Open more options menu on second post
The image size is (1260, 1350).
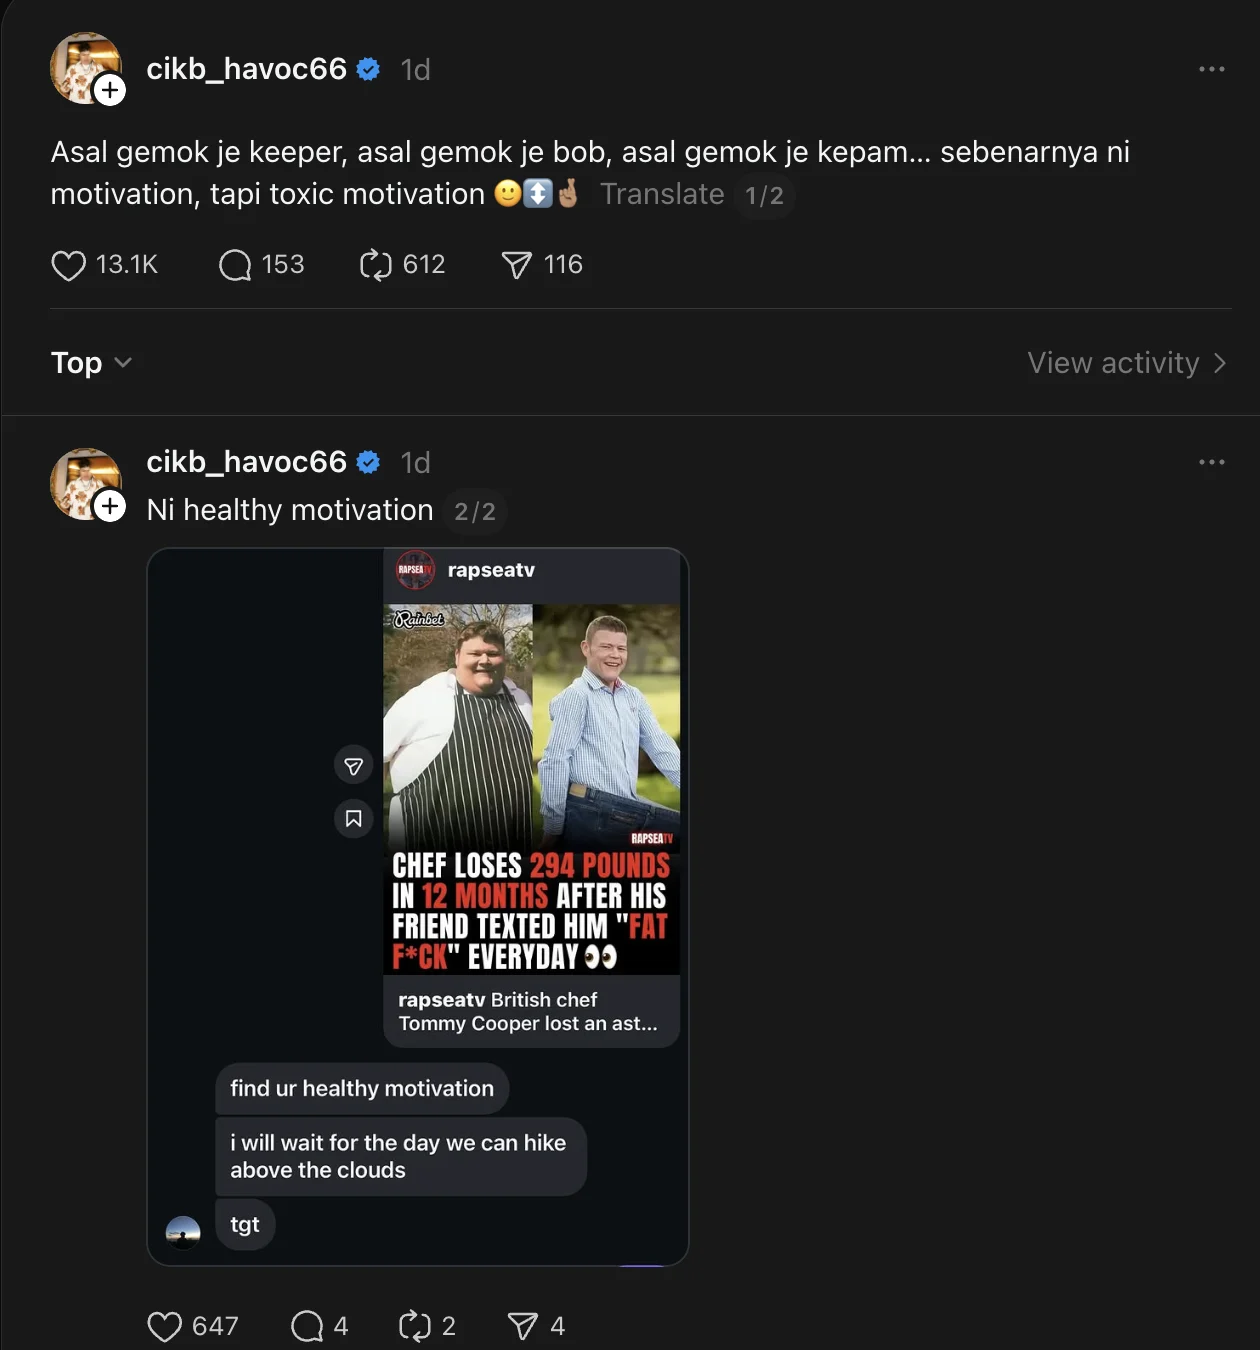point(1211,462)
